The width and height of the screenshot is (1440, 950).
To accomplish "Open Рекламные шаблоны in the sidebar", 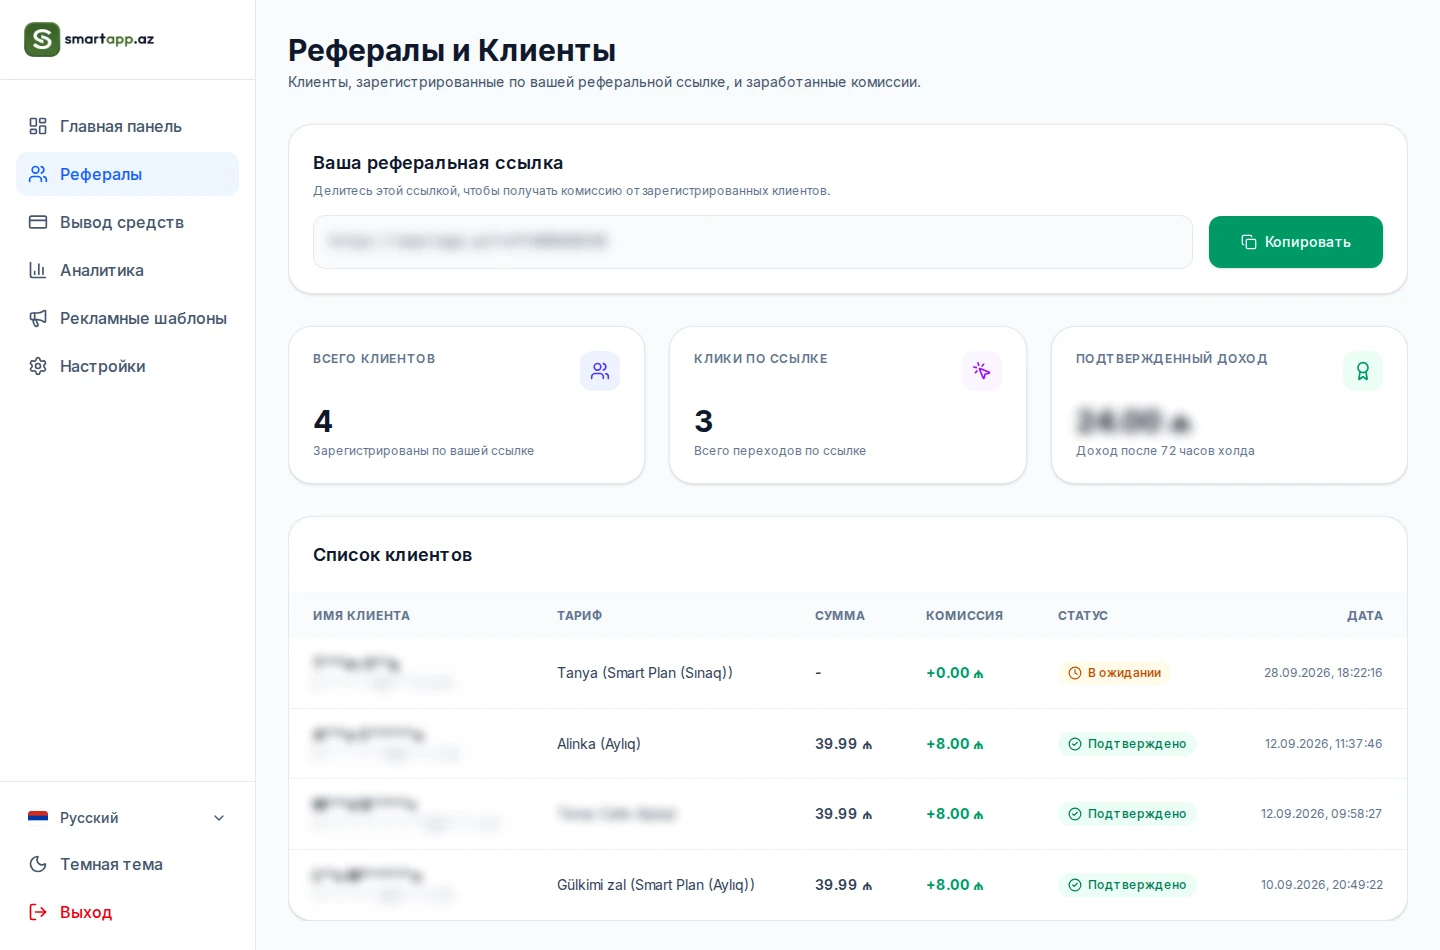I will [127, 318].
